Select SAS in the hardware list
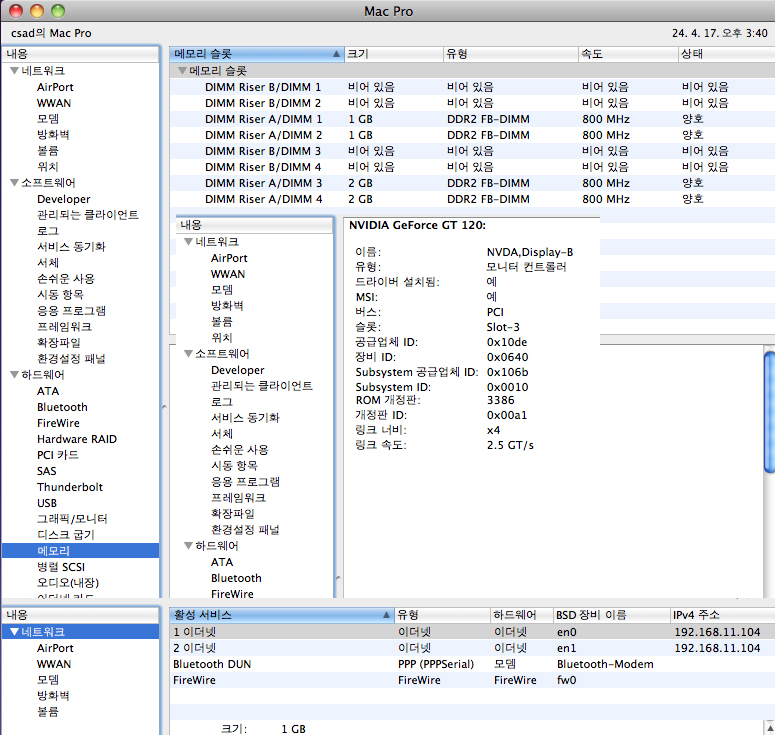The height and width of the screenshot is (735, 775). tap(47, 471)
